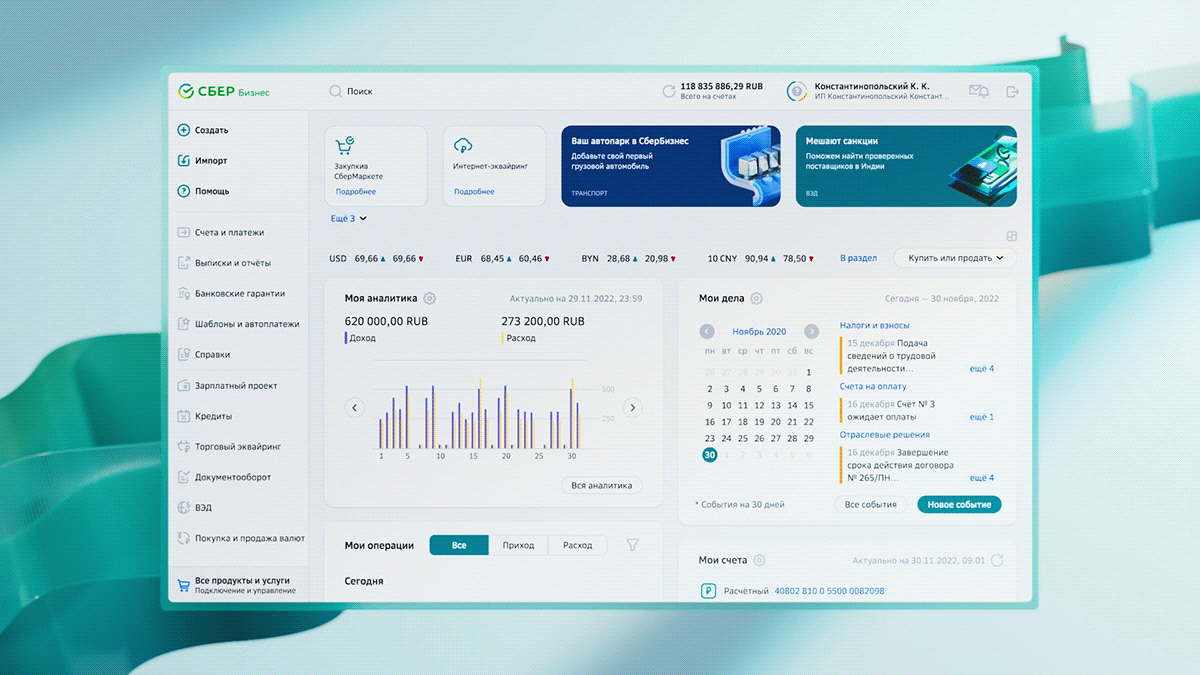Click the Создать plus icon
This screenshot has width=1200, height=675.
coord(183,130)
